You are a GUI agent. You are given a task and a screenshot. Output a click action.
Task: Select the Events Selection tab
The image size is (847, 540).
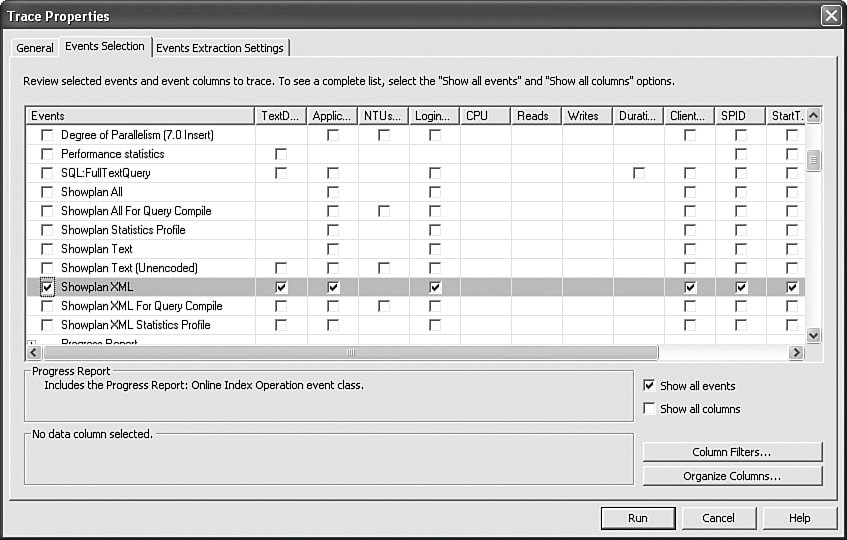tap(105, 46)
